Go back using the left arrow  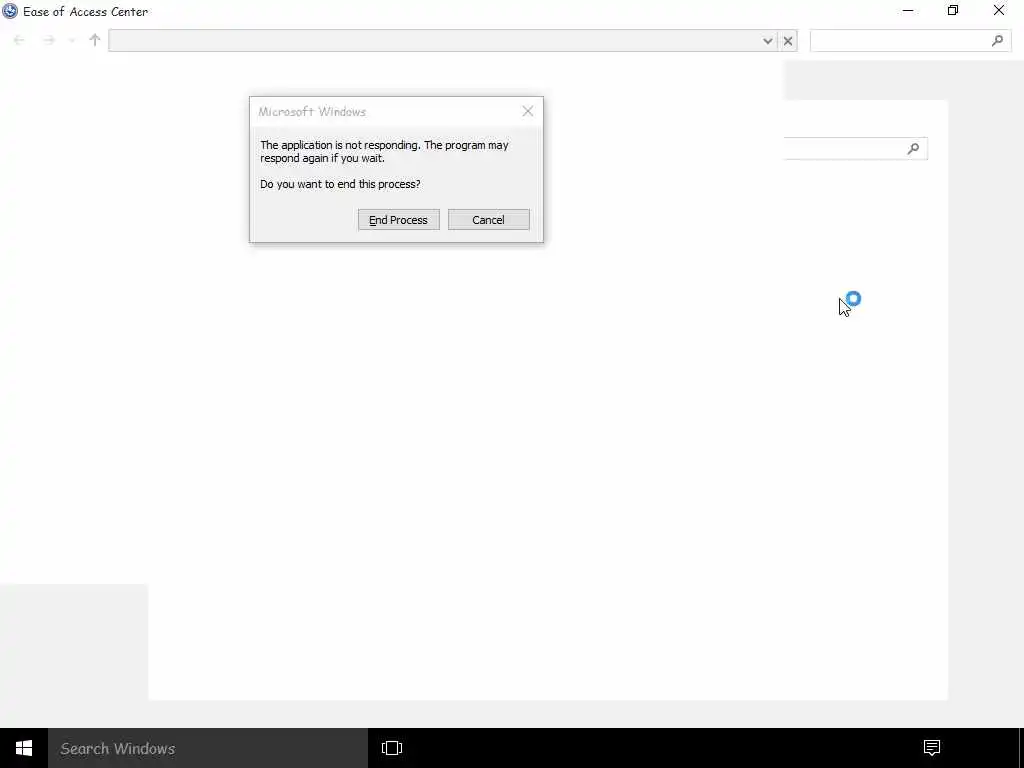tap(19, 40)
